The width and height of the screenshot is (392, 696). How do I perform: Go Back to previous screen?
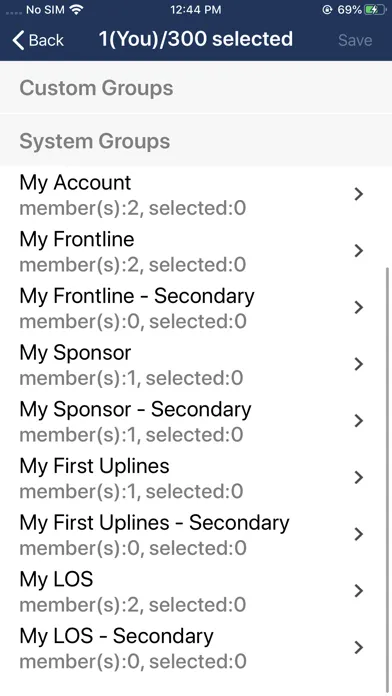38,40
